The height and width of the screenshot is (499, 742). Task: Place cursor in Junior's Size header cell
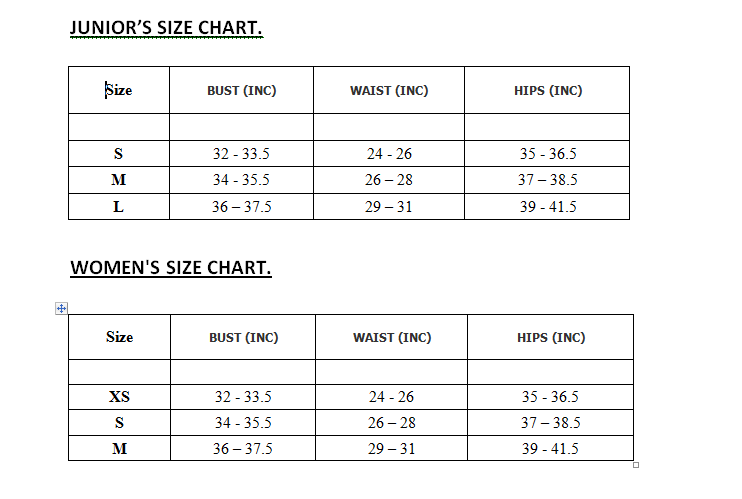pyautogui.click(x=119, y=90)
